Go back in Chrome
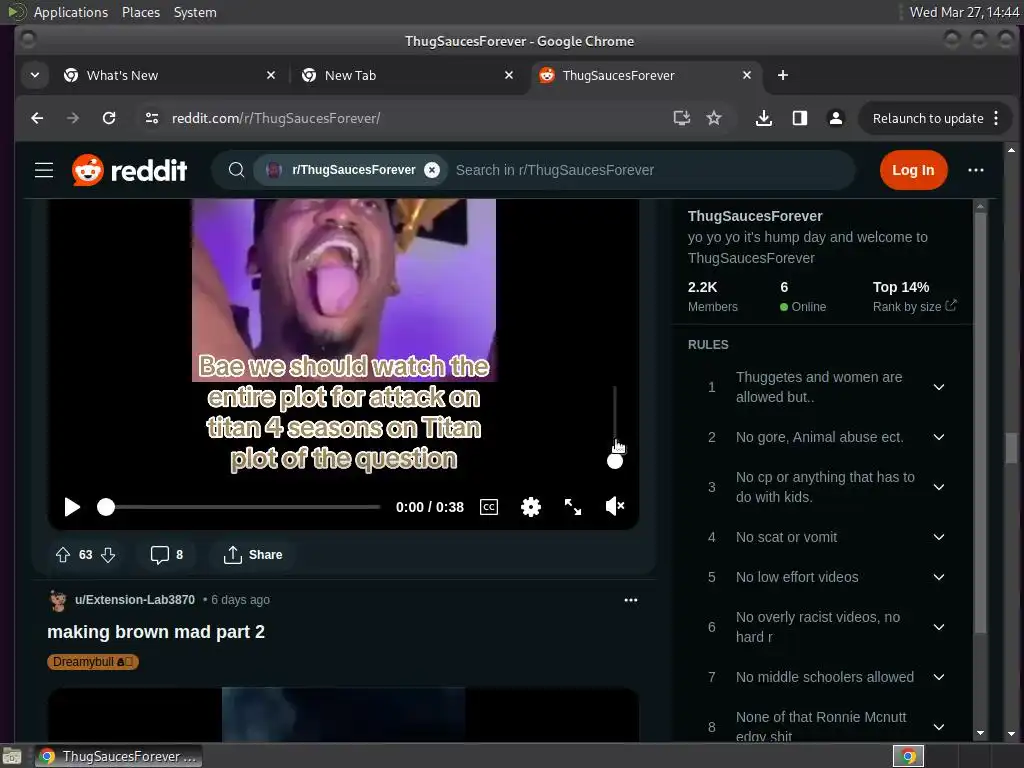 click(x=37, y=118)
